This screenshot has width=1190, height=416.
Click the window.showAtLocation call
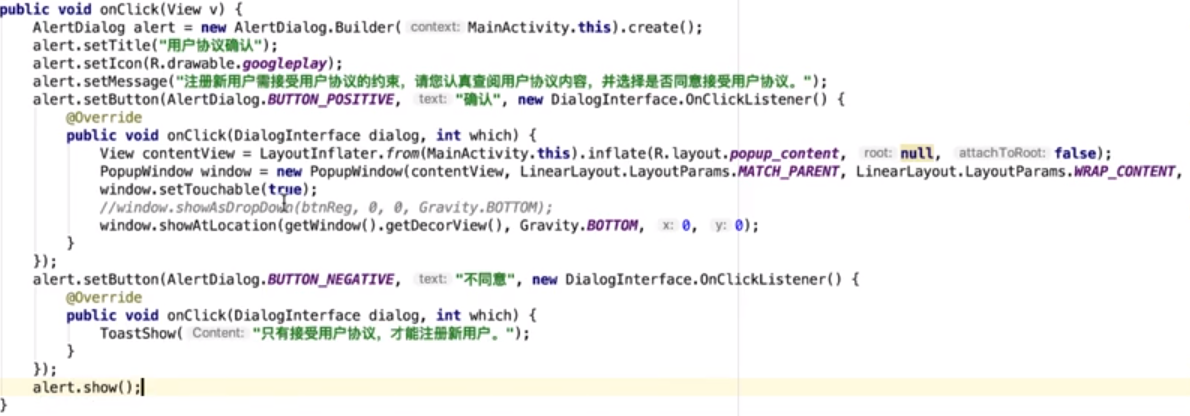(x=187, y=225)
